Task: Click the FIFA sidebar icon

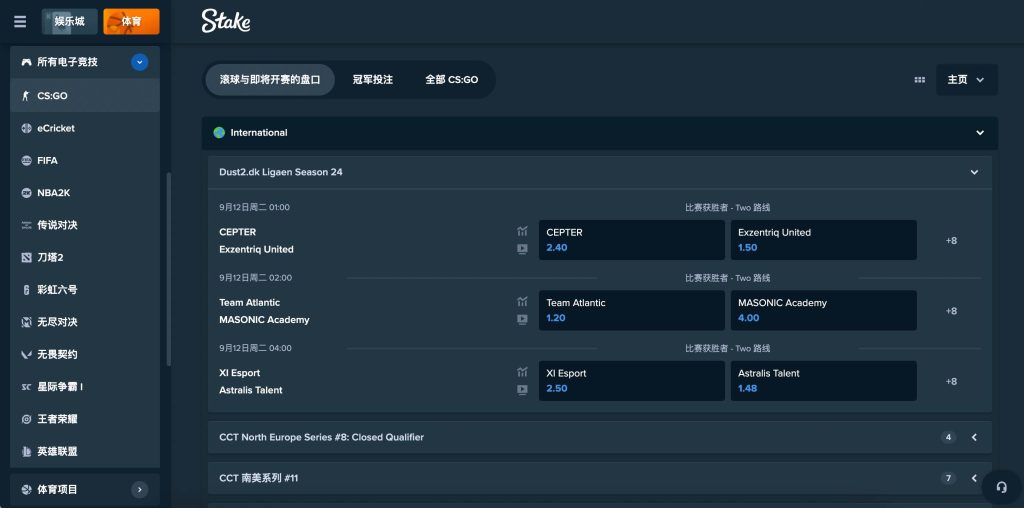Action: 26,161
